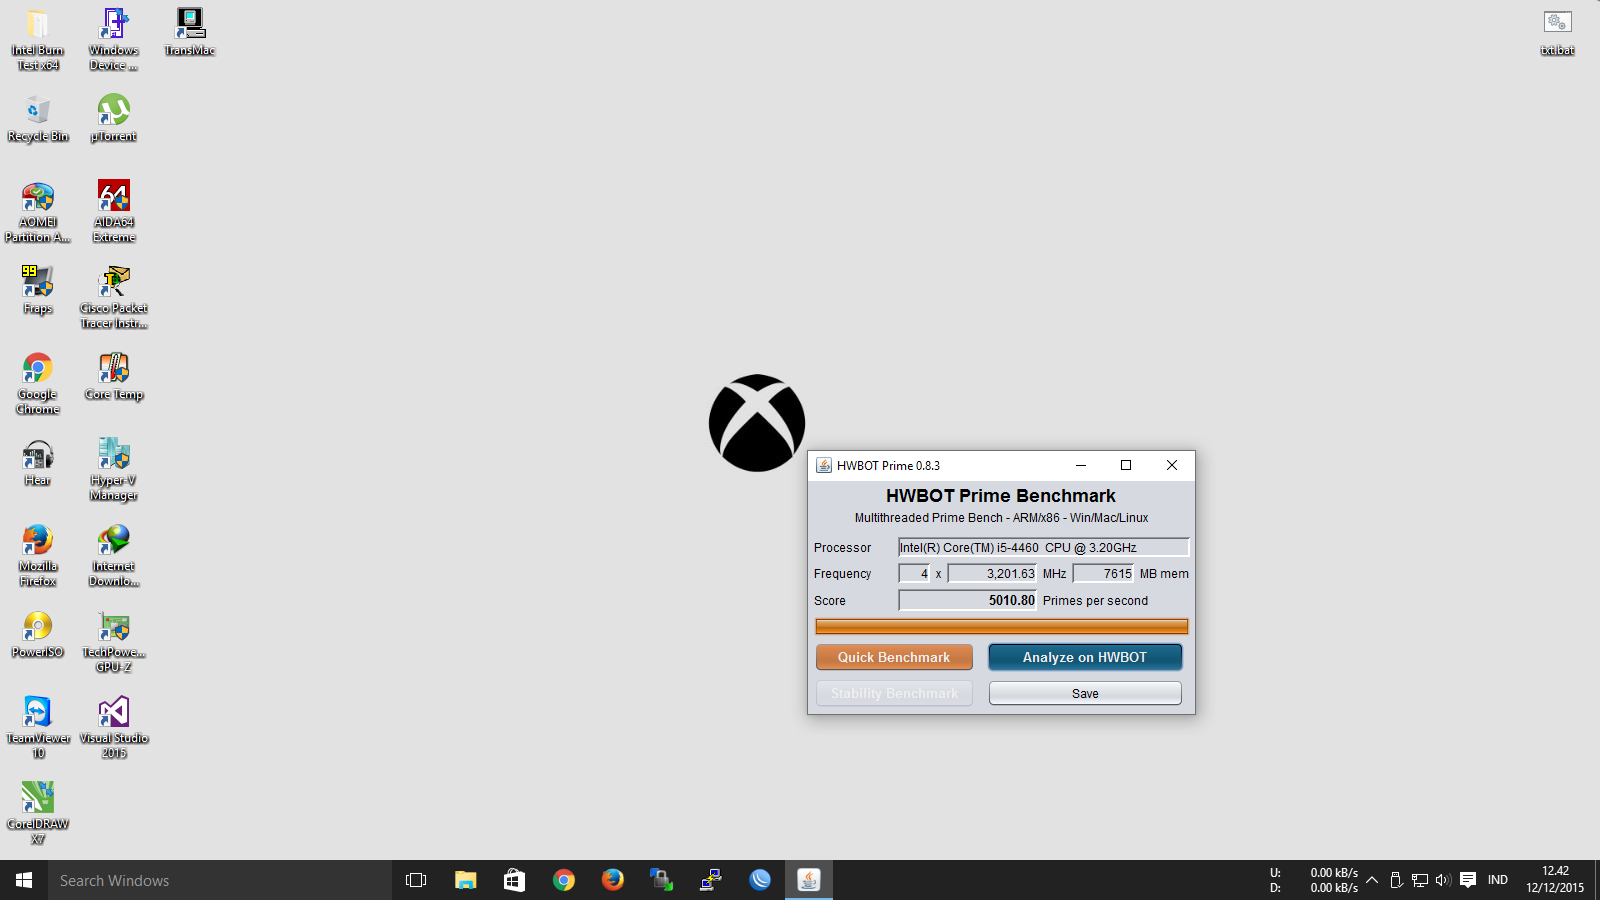Click the upload/download network speed meter

click(x=1314, y=880)
